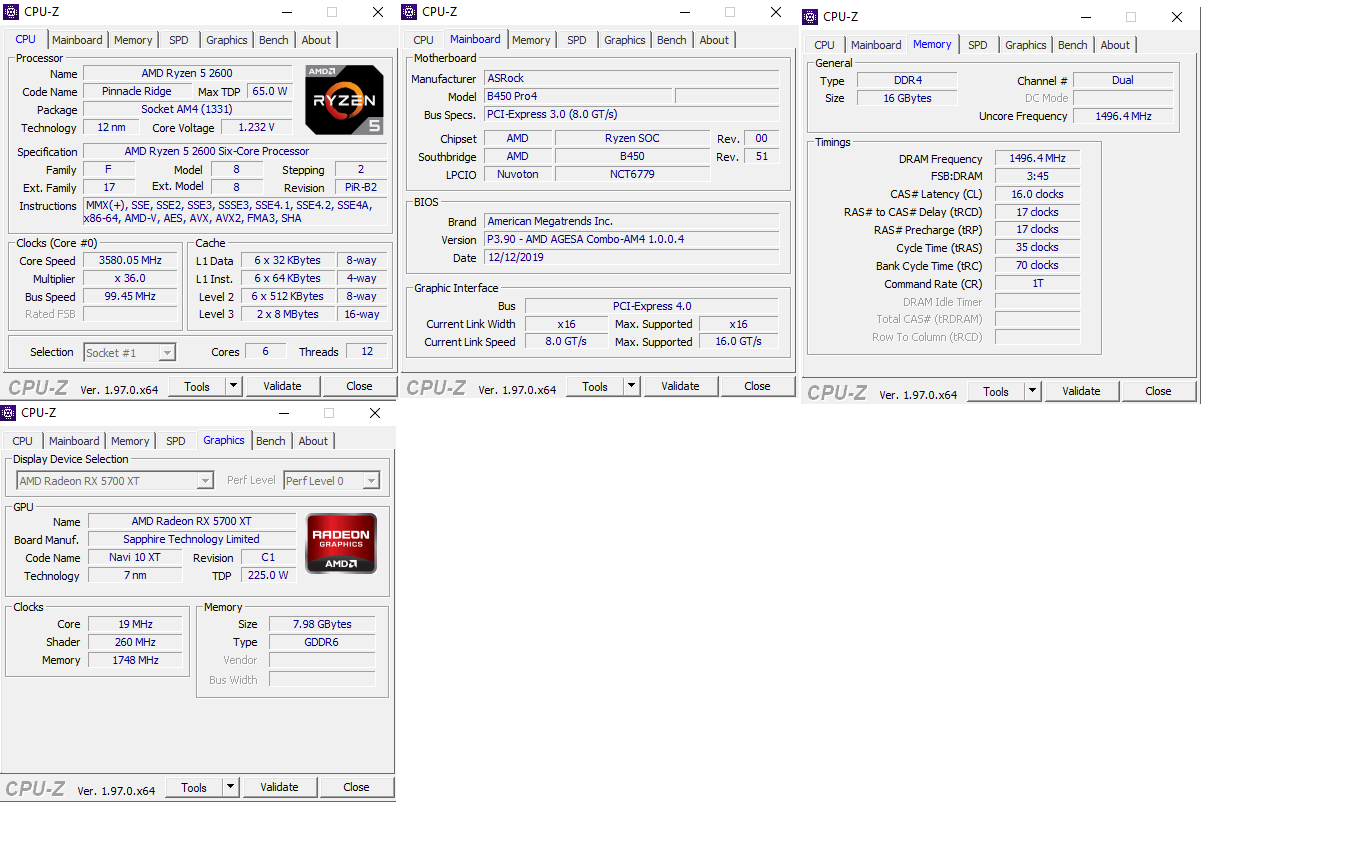Click the CAS# Latency value 16.0 clocks
The image size is (1372, 844).
pos(1037,194)
